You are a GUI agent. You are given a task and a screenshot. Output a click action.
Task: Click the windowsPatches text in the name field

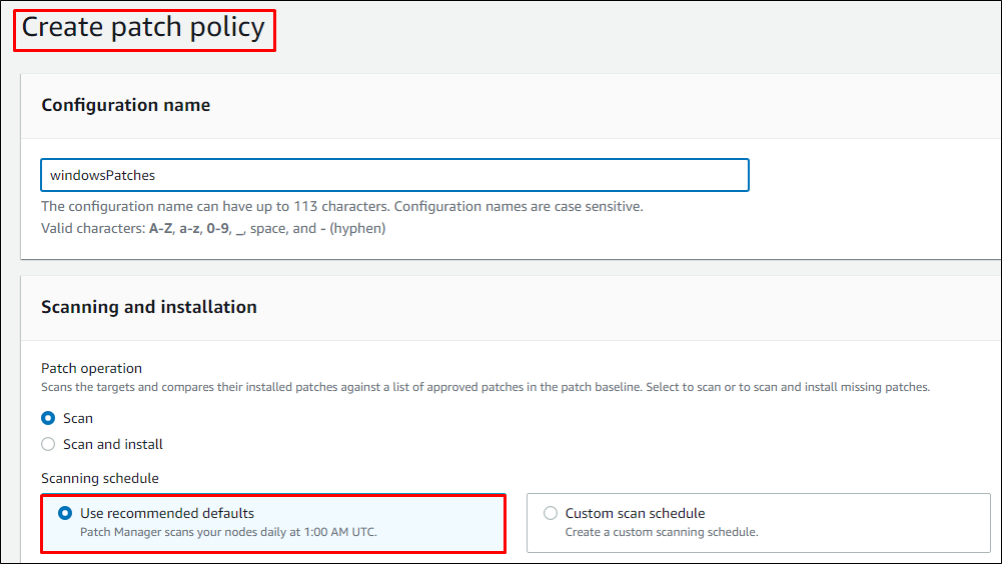point(103,175)
